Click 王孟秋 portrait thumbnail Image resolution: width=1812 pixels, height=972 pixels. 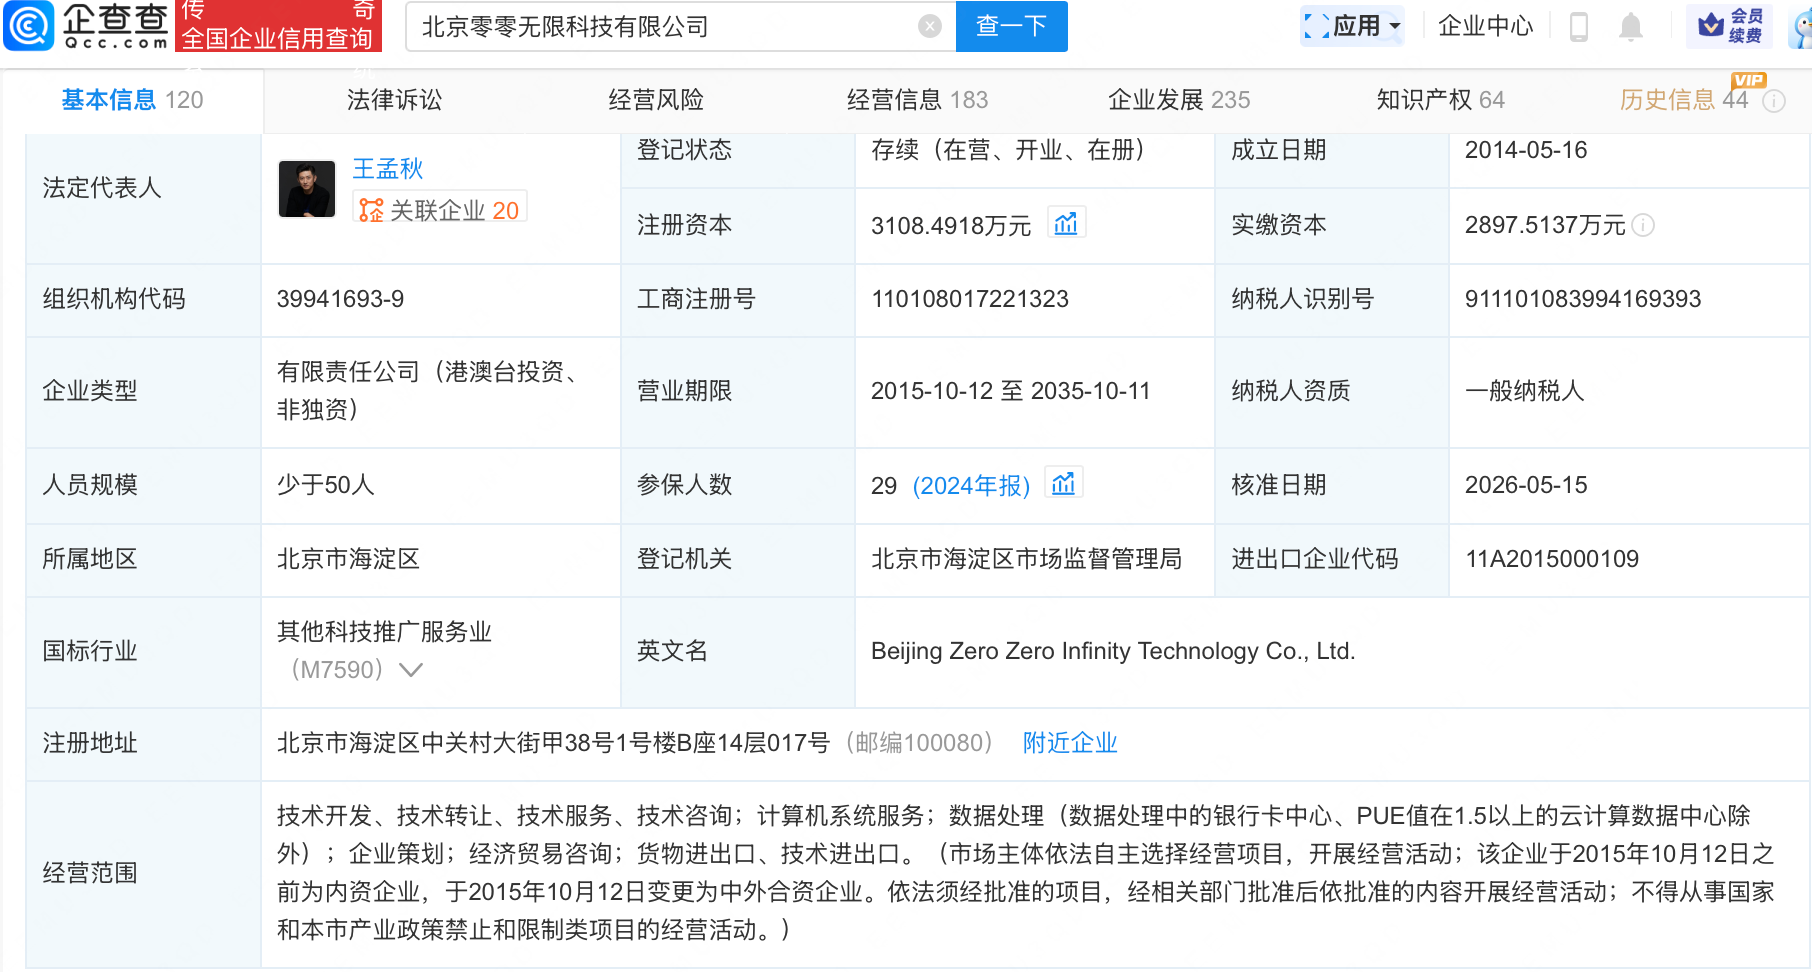(x=307, y=189)
